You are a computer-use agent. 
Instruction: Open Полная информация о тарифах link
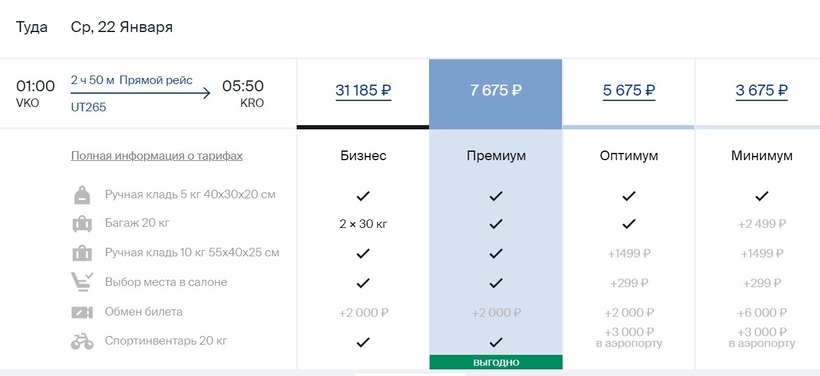point(157,156)
